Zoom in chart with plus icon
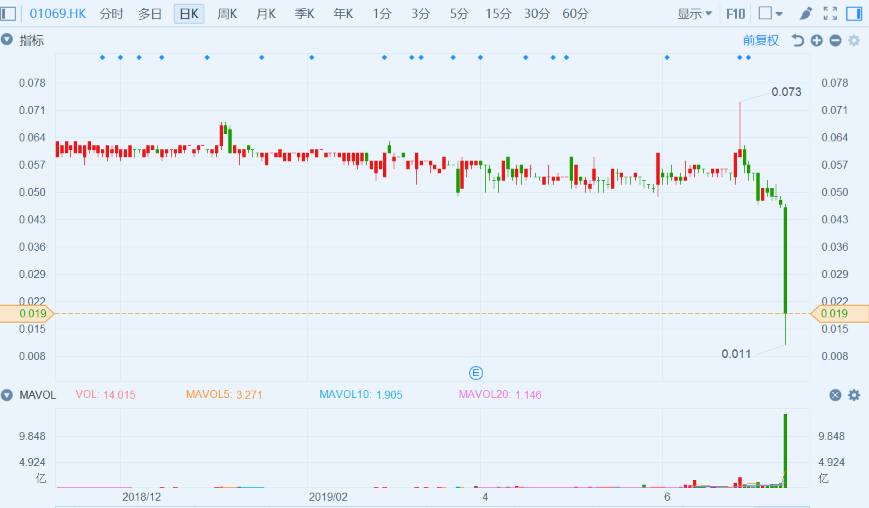 point(816,40)
